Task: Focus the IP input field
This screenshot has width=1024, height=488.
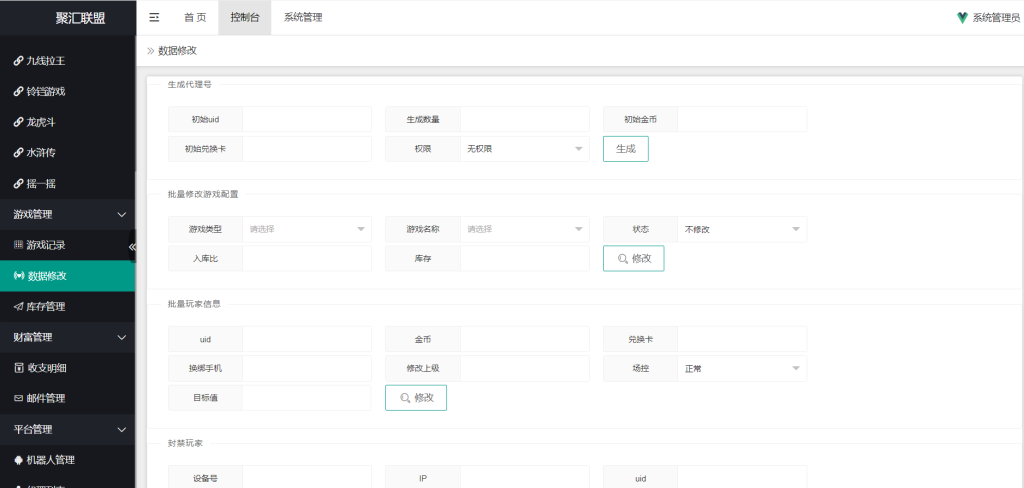Action: coord(524,477)
